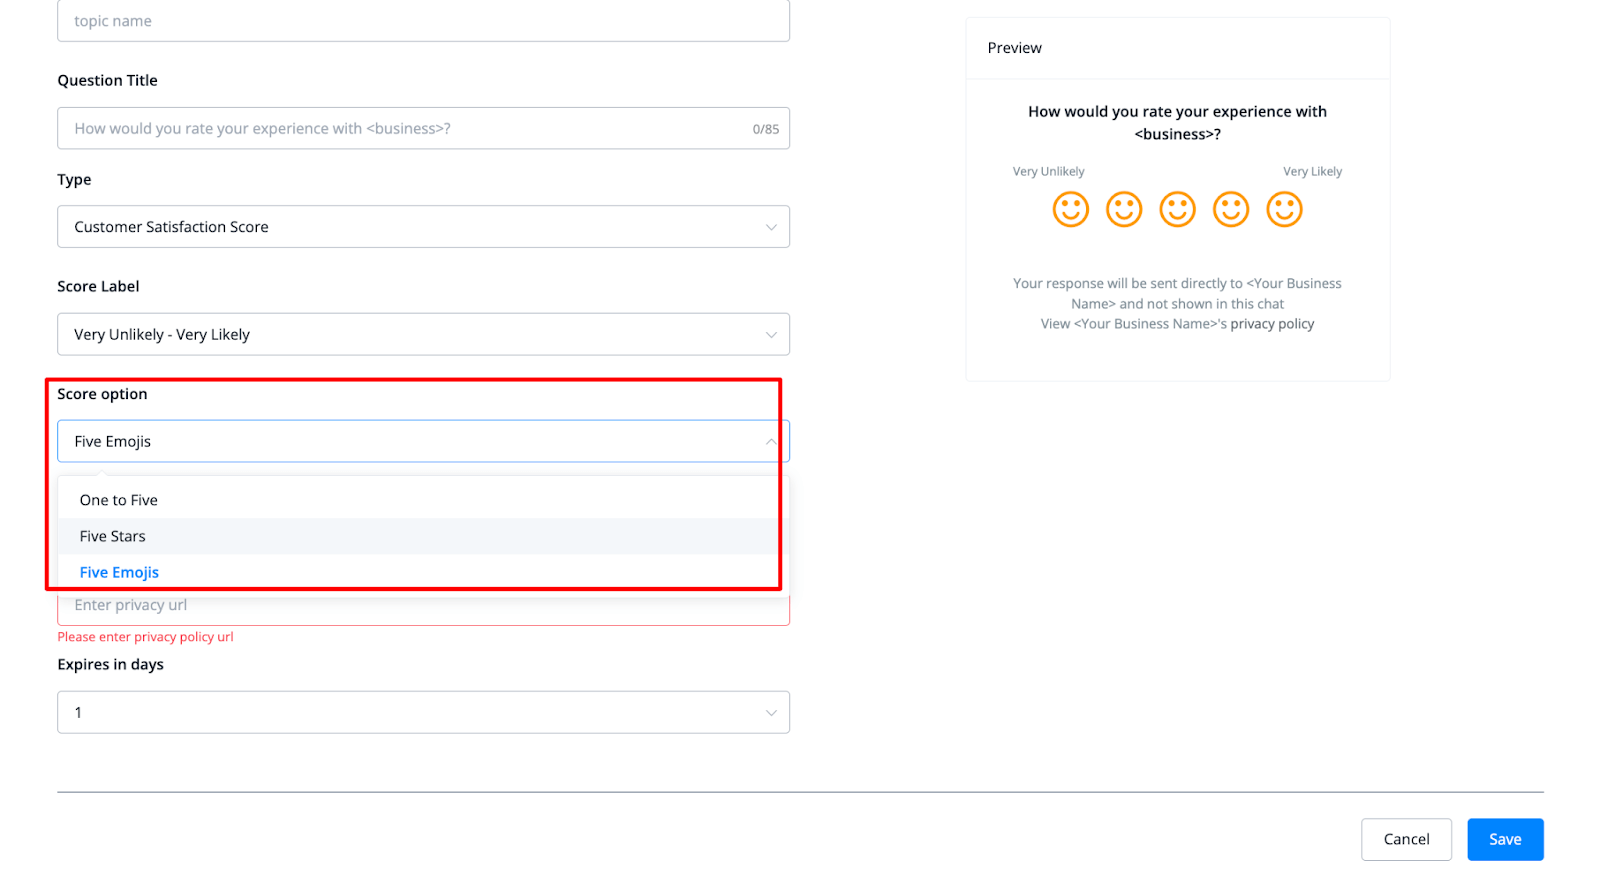Click the Type field label

[x=74, y=180]
